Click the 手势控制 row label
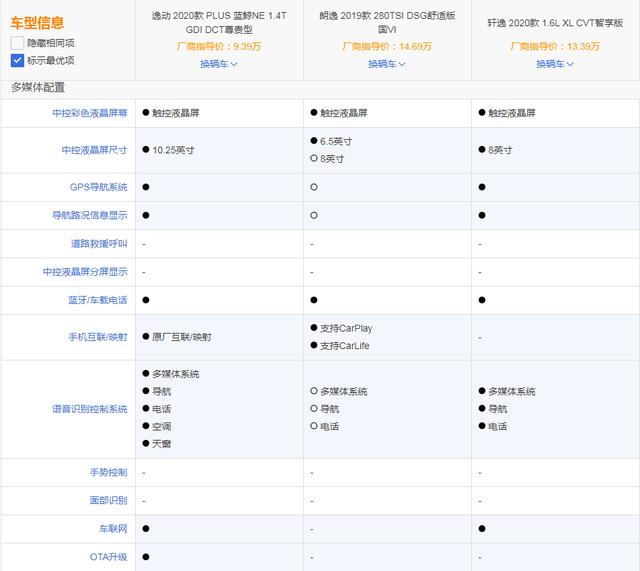The image size is (640, 571). [x=109, y=472]
